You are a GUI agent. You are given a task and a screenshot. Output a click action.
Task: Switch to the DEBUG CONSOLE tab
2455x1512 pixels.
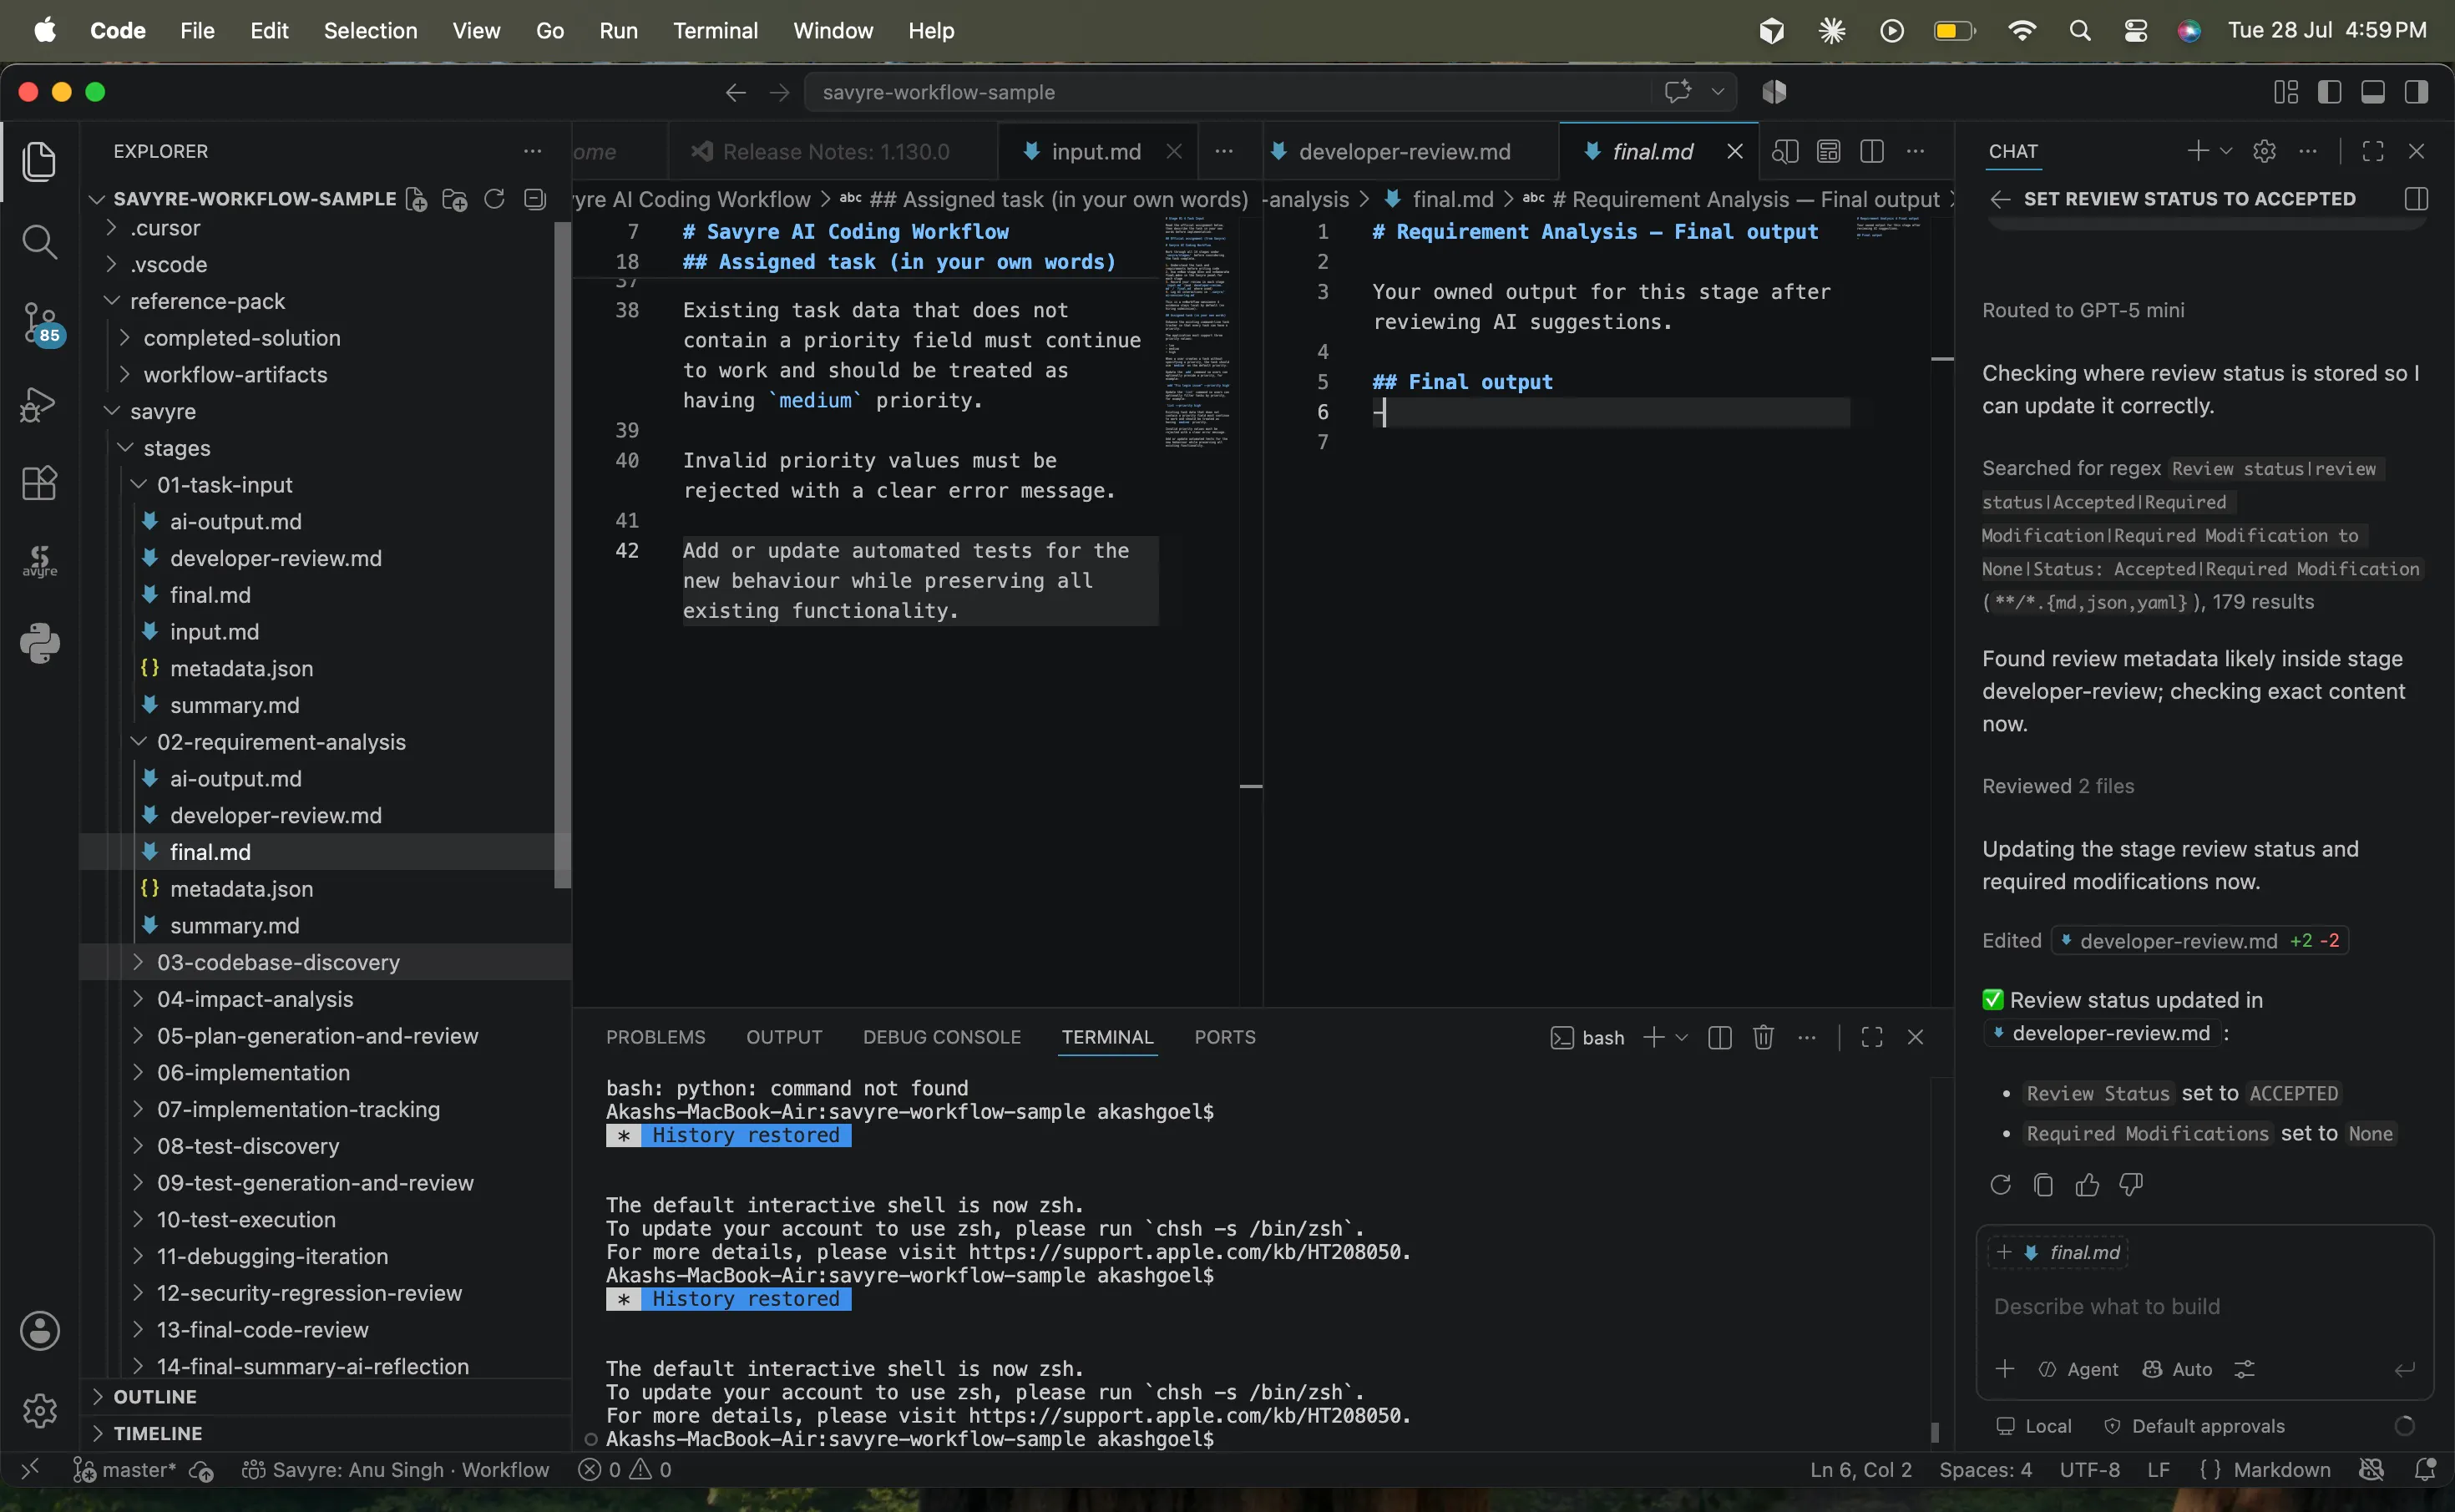[941, 1037]
